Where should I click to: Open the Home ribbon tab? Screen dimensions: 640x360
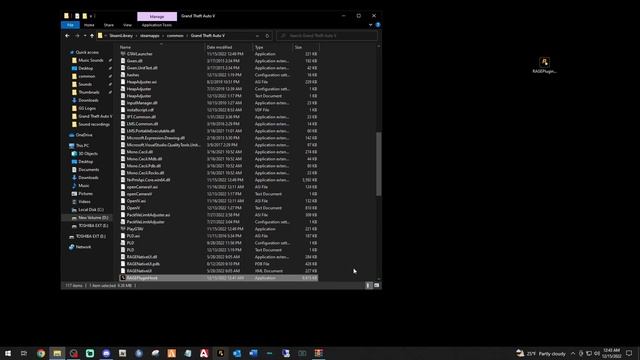click(x=89, y=25)
